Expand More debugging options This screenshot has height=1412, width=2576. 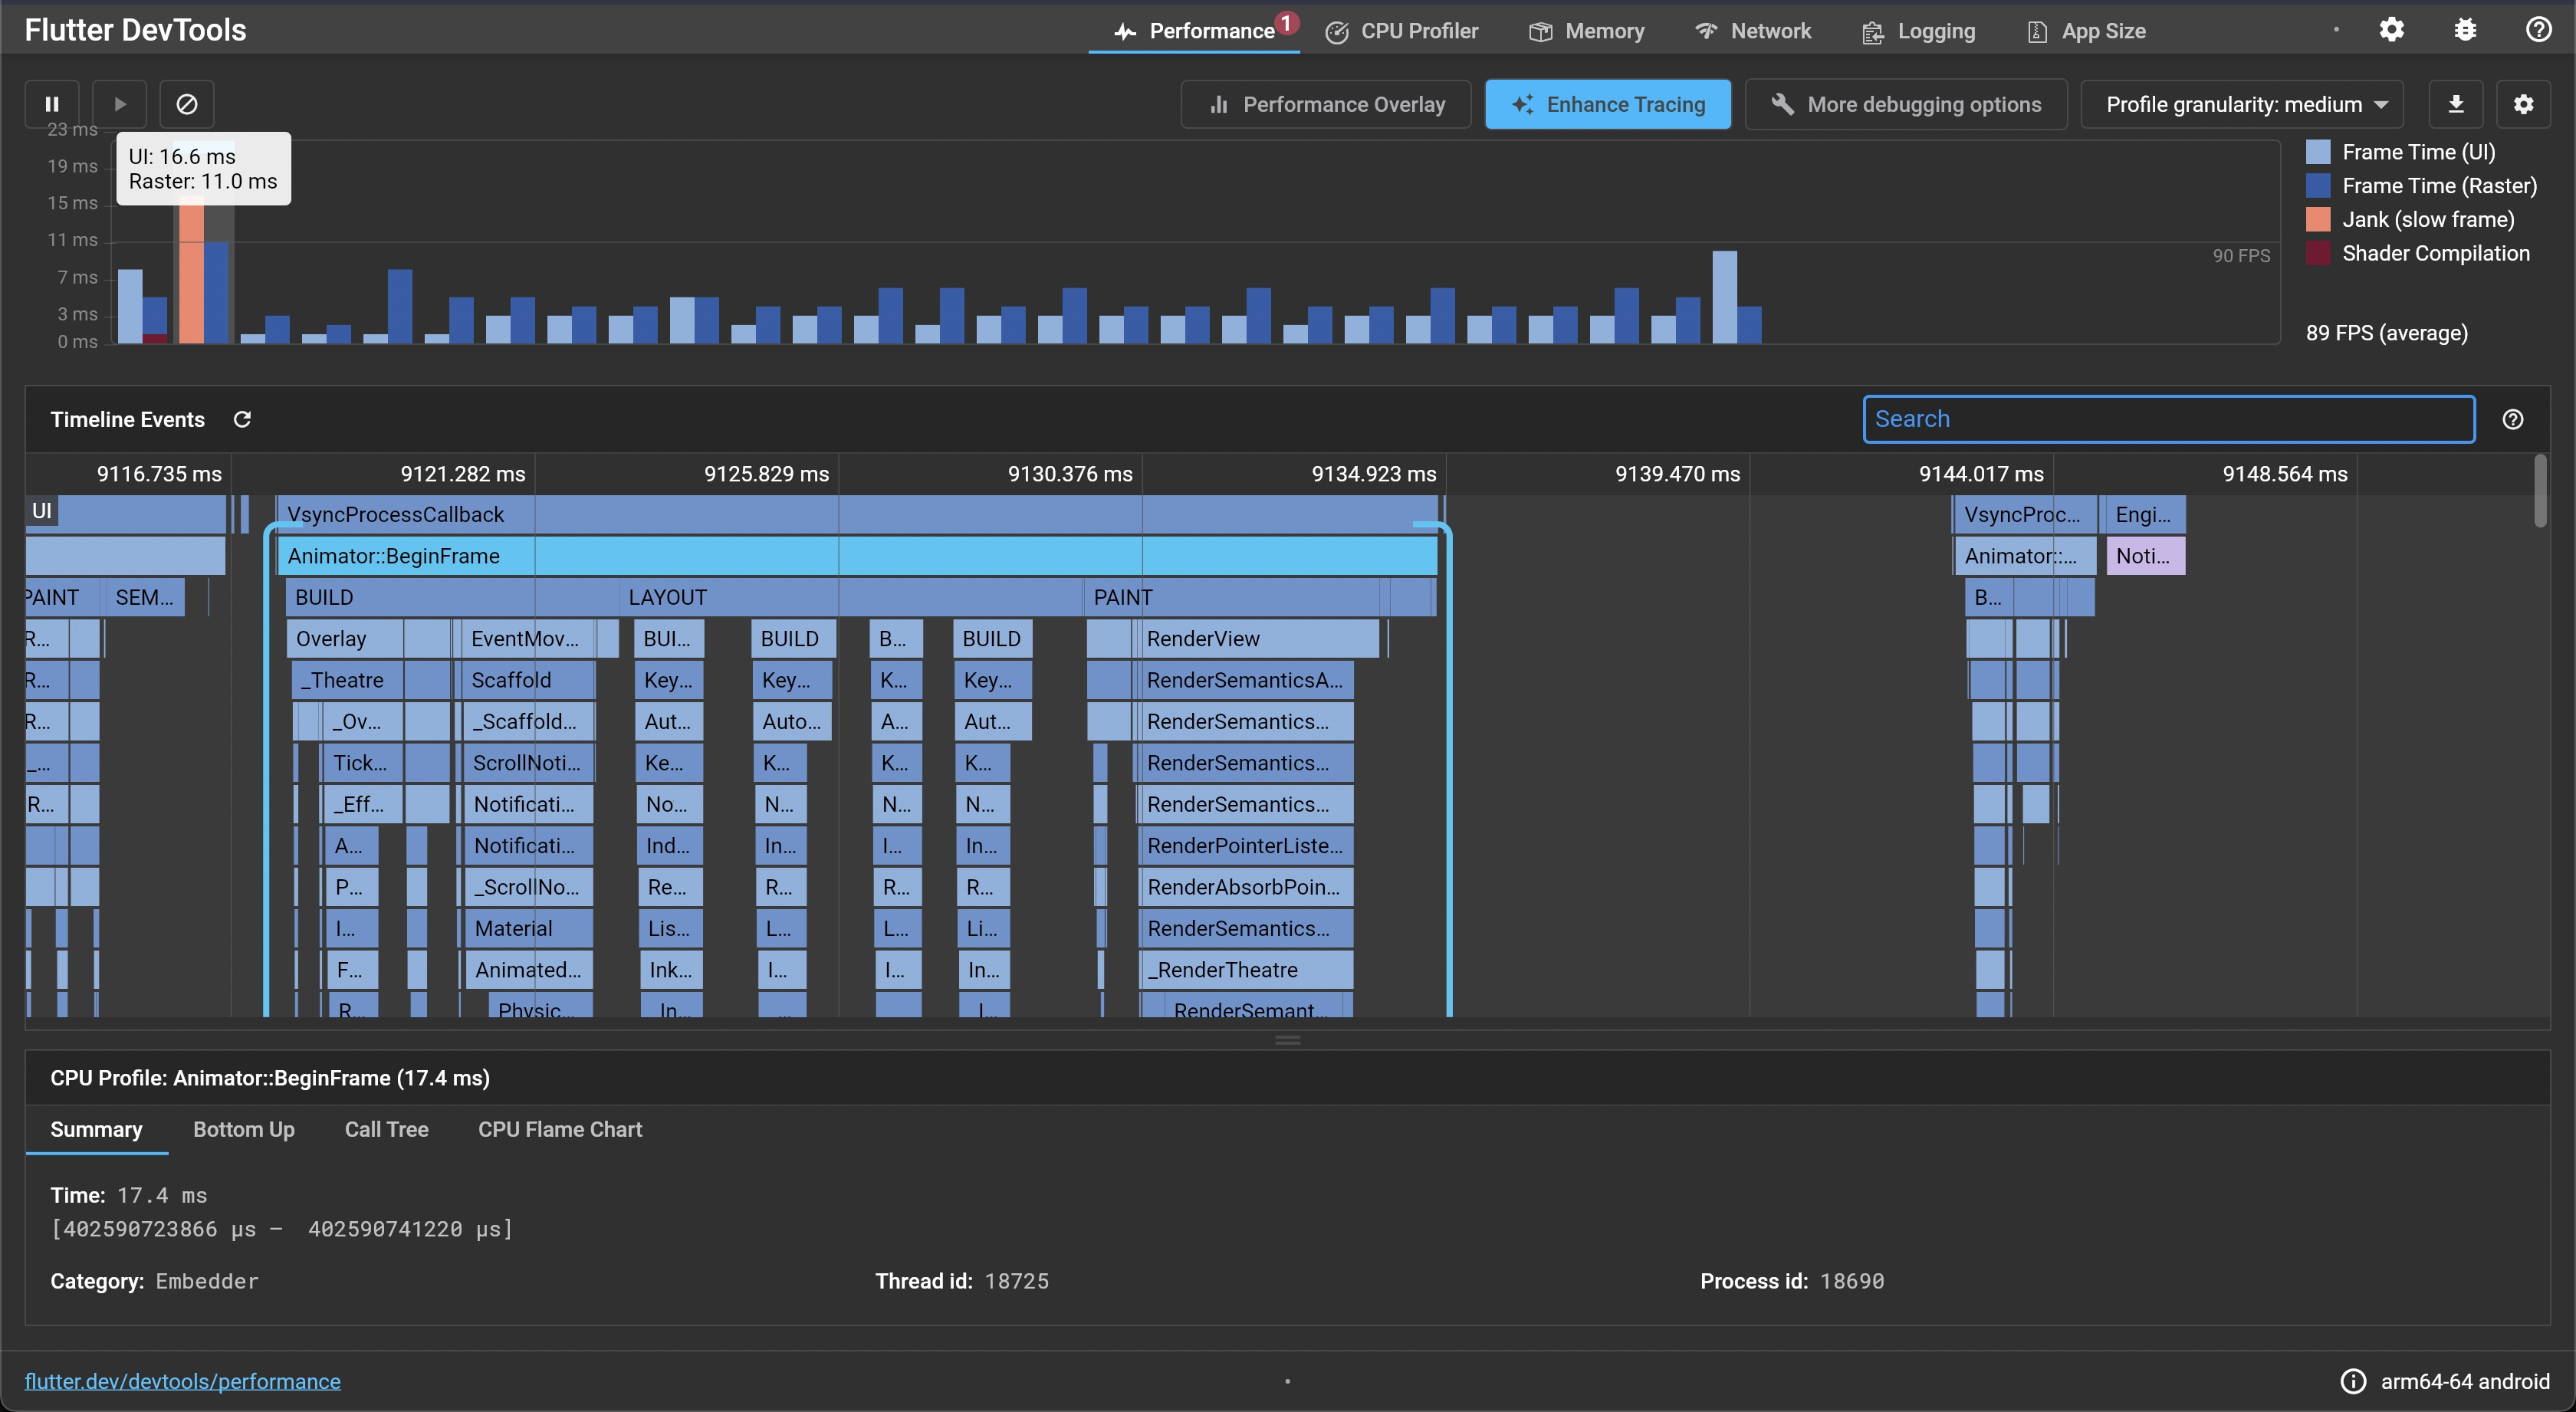click(x=1905, y=103)
